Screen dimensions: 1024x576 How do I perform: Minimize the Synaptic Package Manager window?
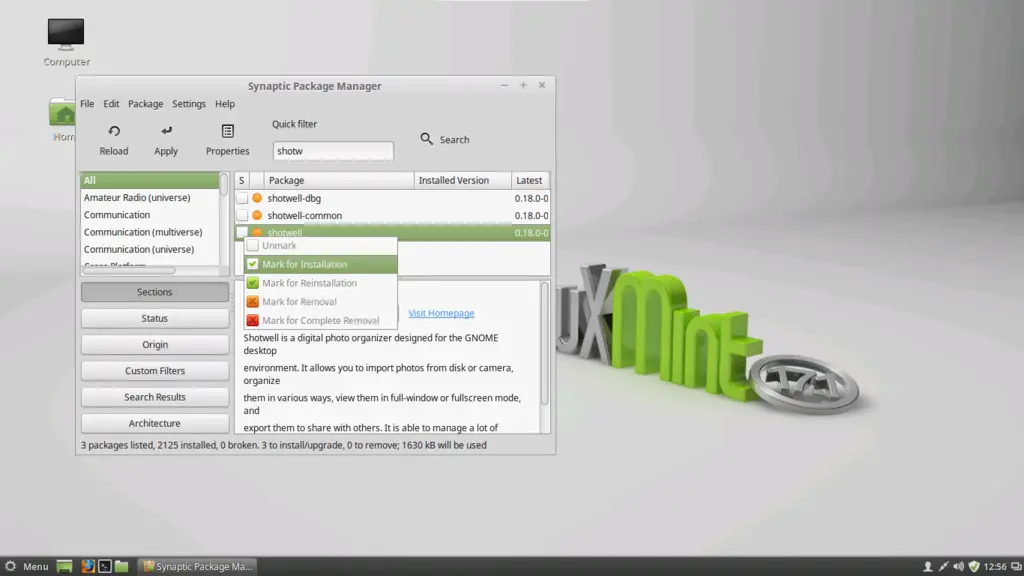(504, 85)
